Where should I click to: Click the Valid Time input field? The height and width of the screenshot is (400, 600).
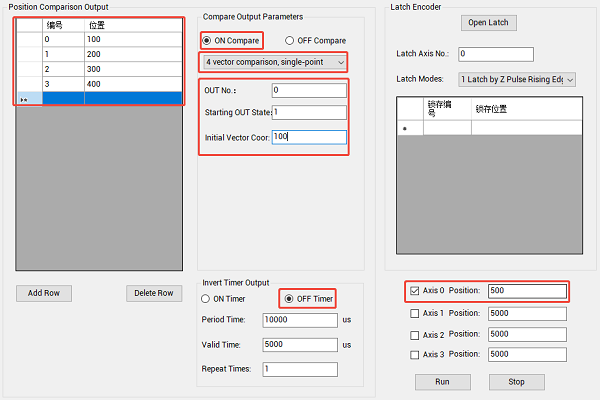pyautogui.click(x=299, y=344)
